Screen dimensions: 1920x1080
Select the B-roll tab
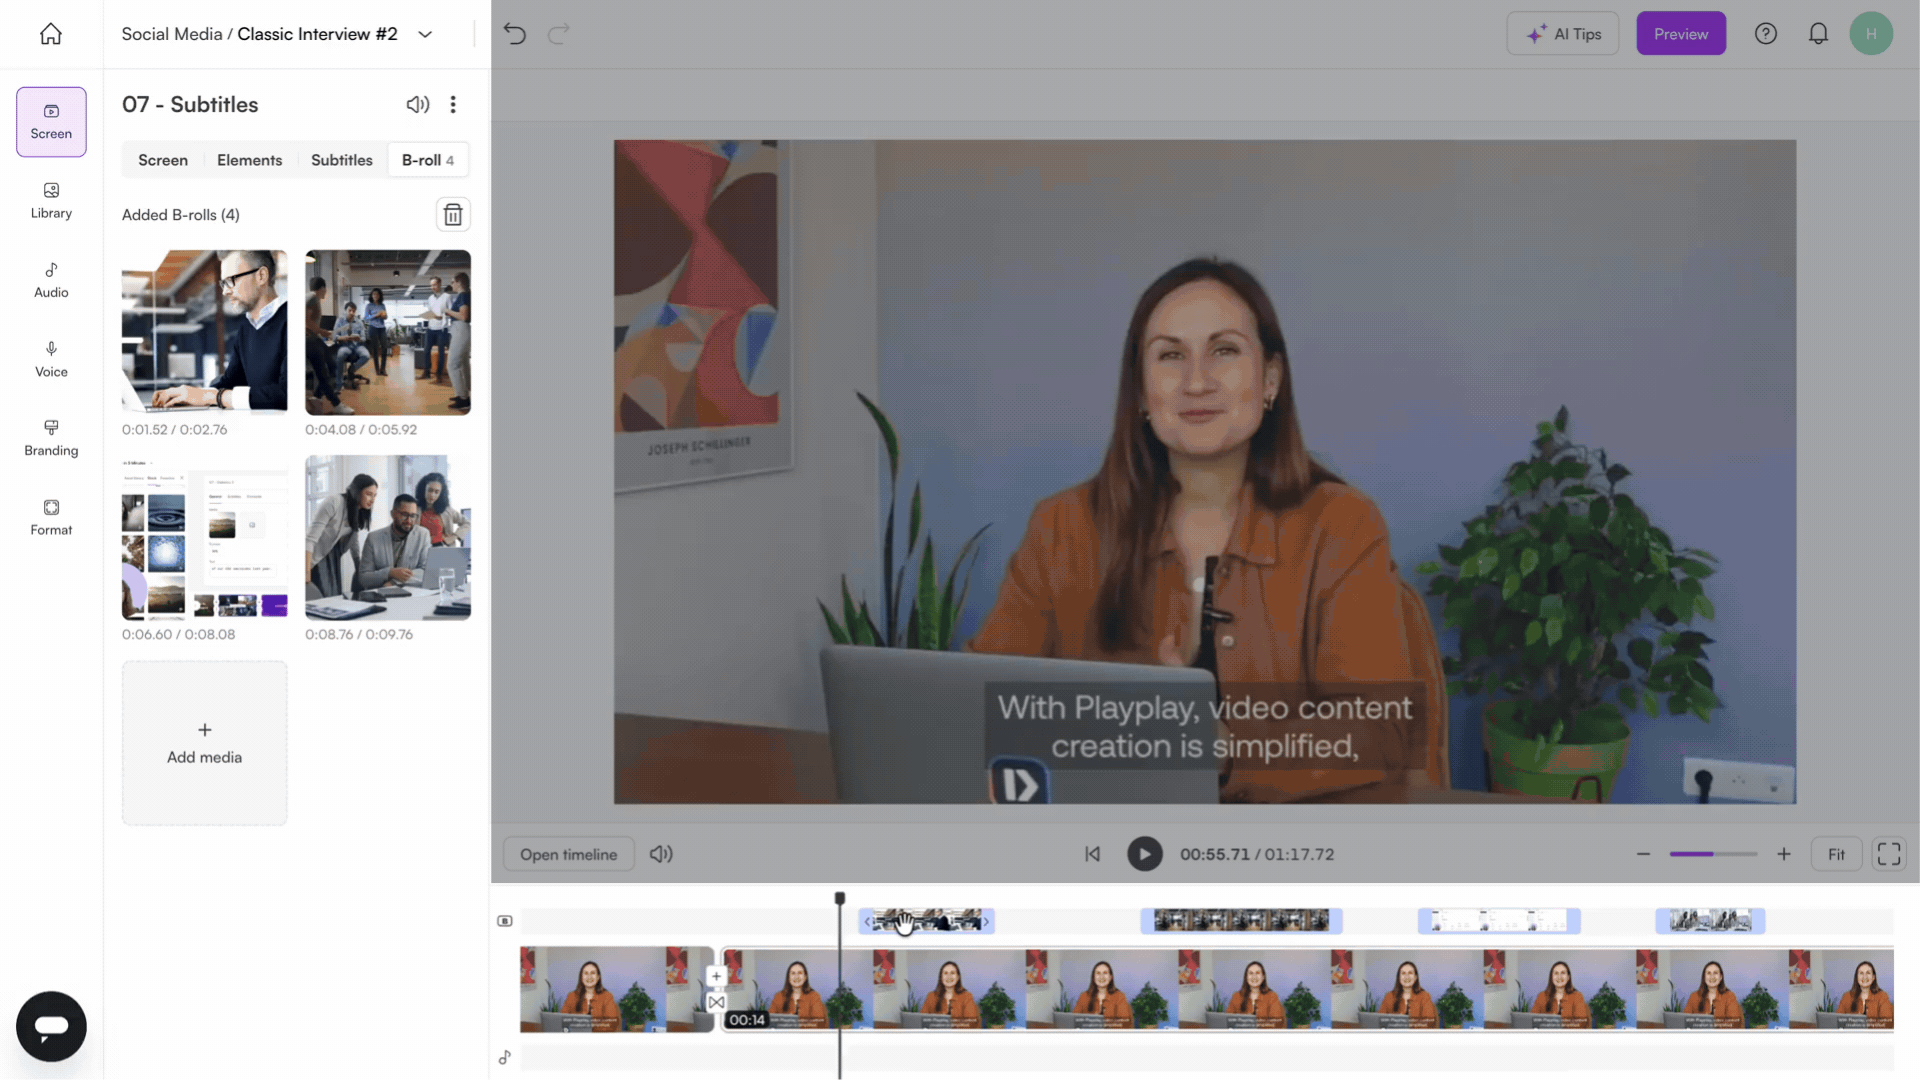[428, 160]
